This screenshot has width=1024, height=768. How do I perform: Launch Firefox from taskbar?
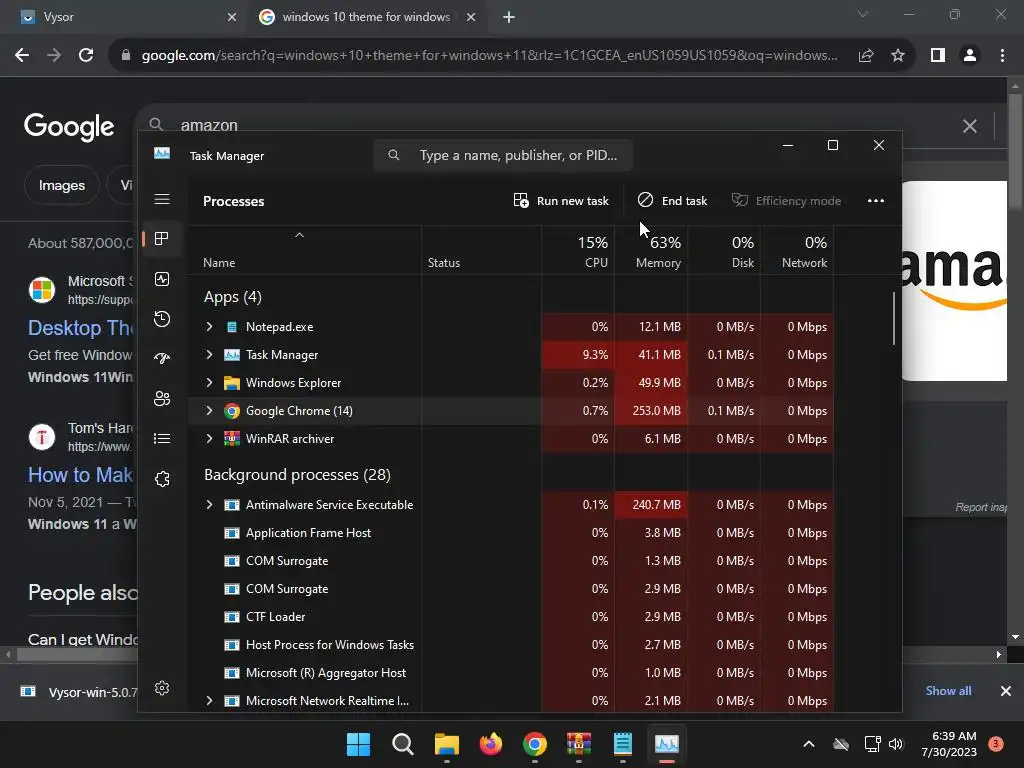coord(491,744)
